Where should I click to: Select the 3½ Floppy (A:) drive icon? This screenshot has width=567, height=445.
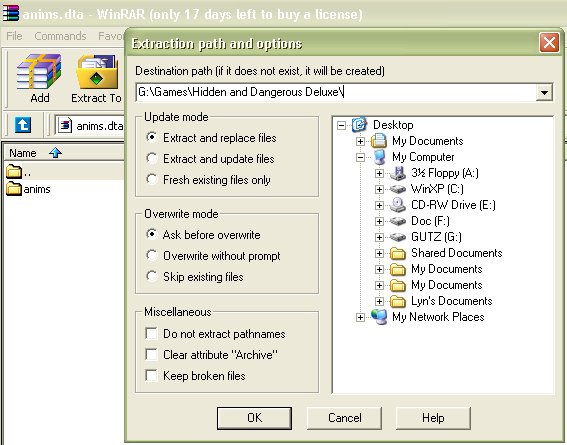pos(398,173)
